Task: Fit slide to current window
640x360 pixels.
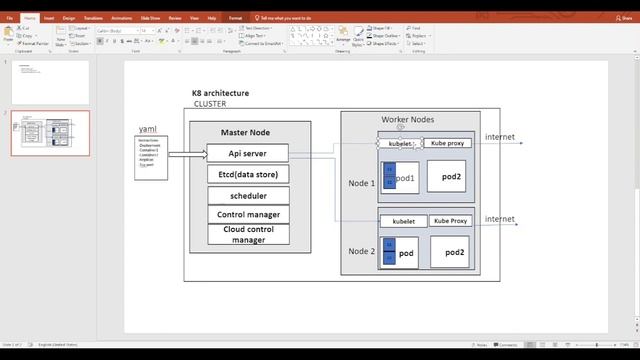Action: pyautogui.click(x=636, y=345)
